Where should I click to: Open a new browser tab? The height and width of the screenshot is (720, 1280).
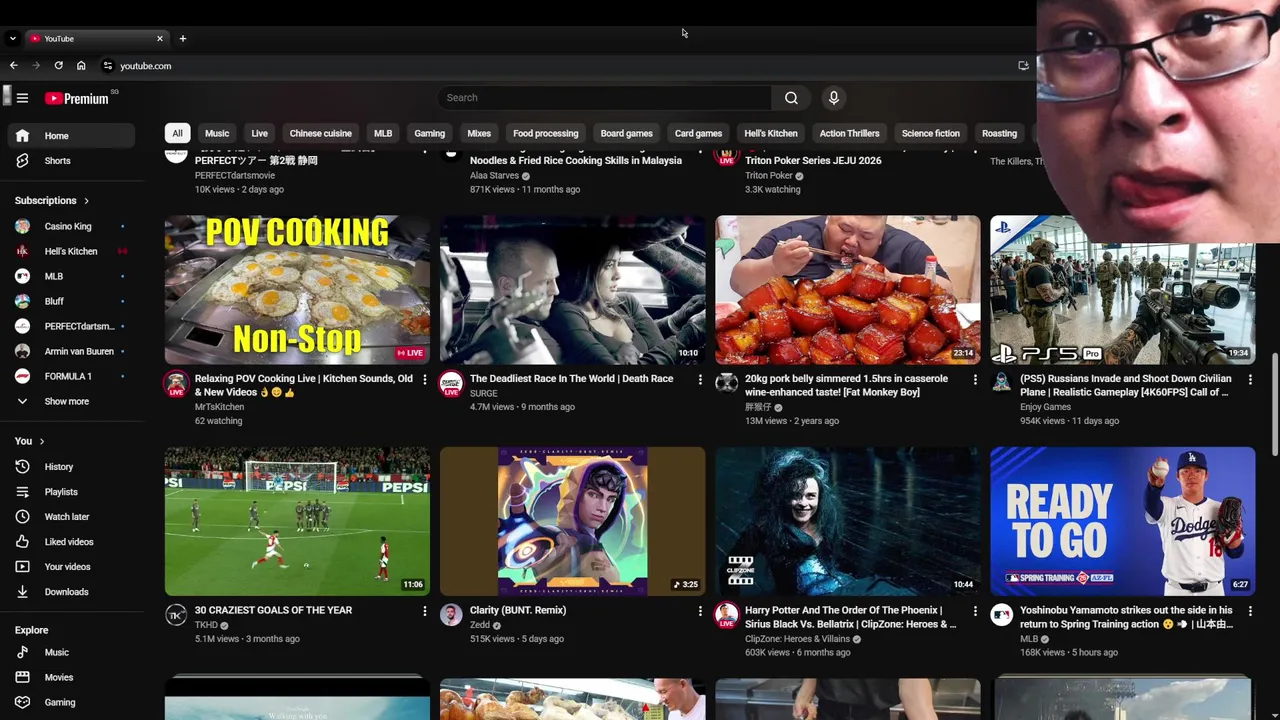(x=182, y=39)
